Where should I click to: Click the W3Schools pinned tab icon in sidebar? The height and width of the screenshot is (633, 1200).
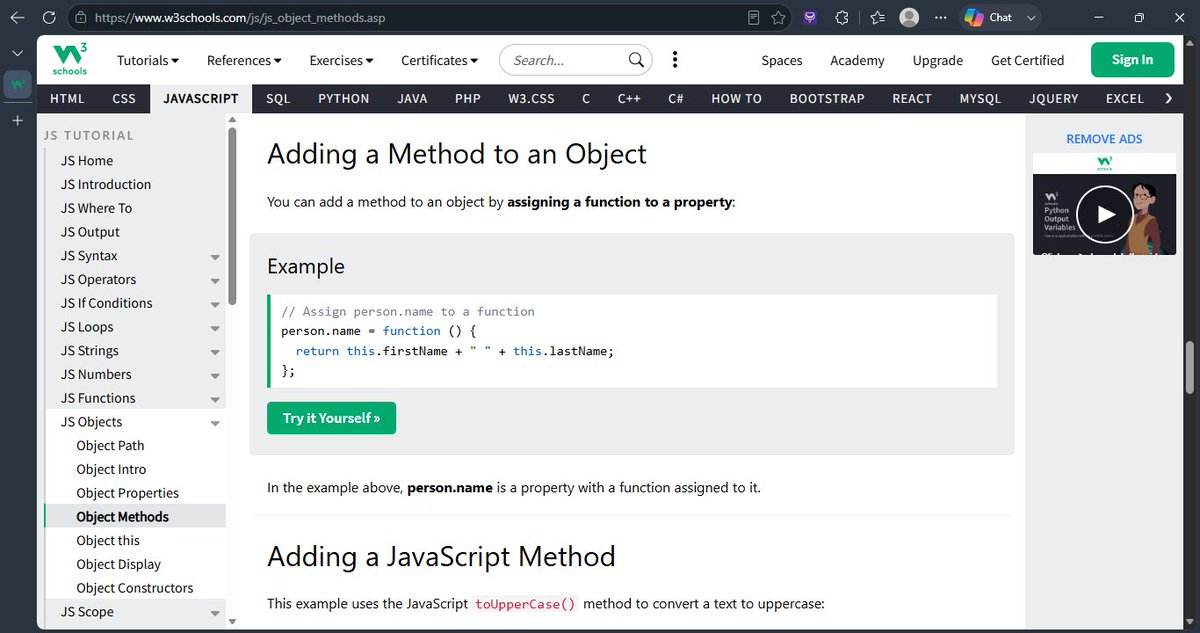[17, 85]
